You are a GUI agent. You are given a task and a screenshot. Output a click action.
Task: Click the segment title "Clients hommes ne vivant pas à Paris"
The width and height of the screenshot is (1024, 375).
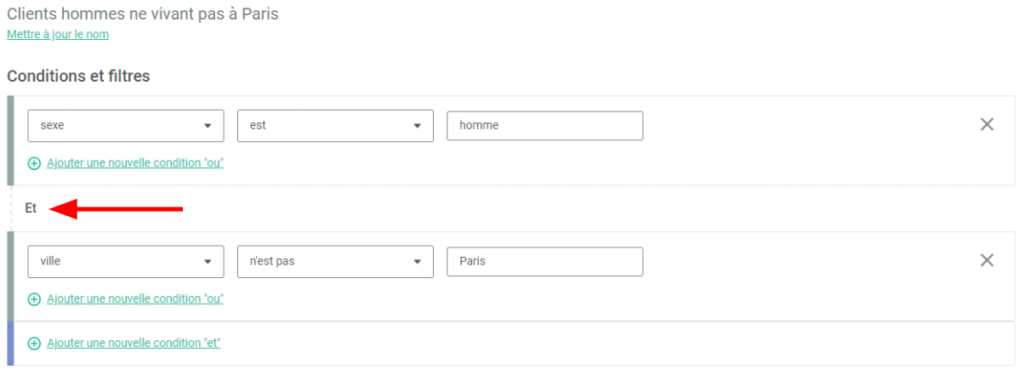(142, 14)
